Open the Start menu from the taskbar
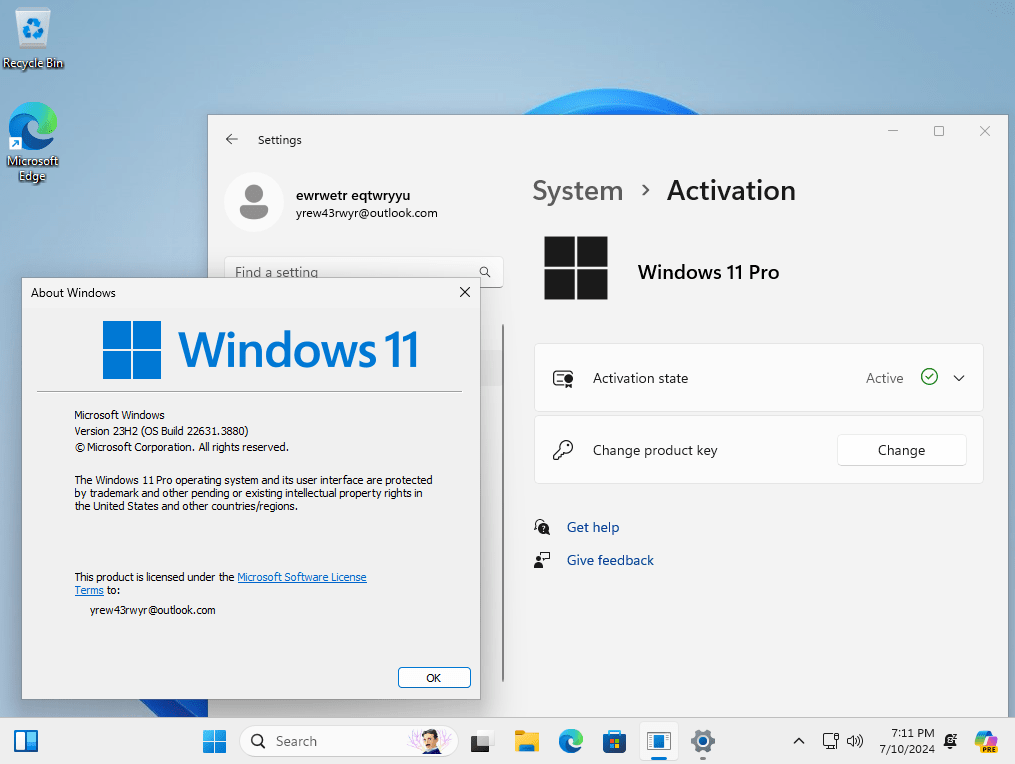Screen dimensions: 1015x764 click(x=214, y=741)
